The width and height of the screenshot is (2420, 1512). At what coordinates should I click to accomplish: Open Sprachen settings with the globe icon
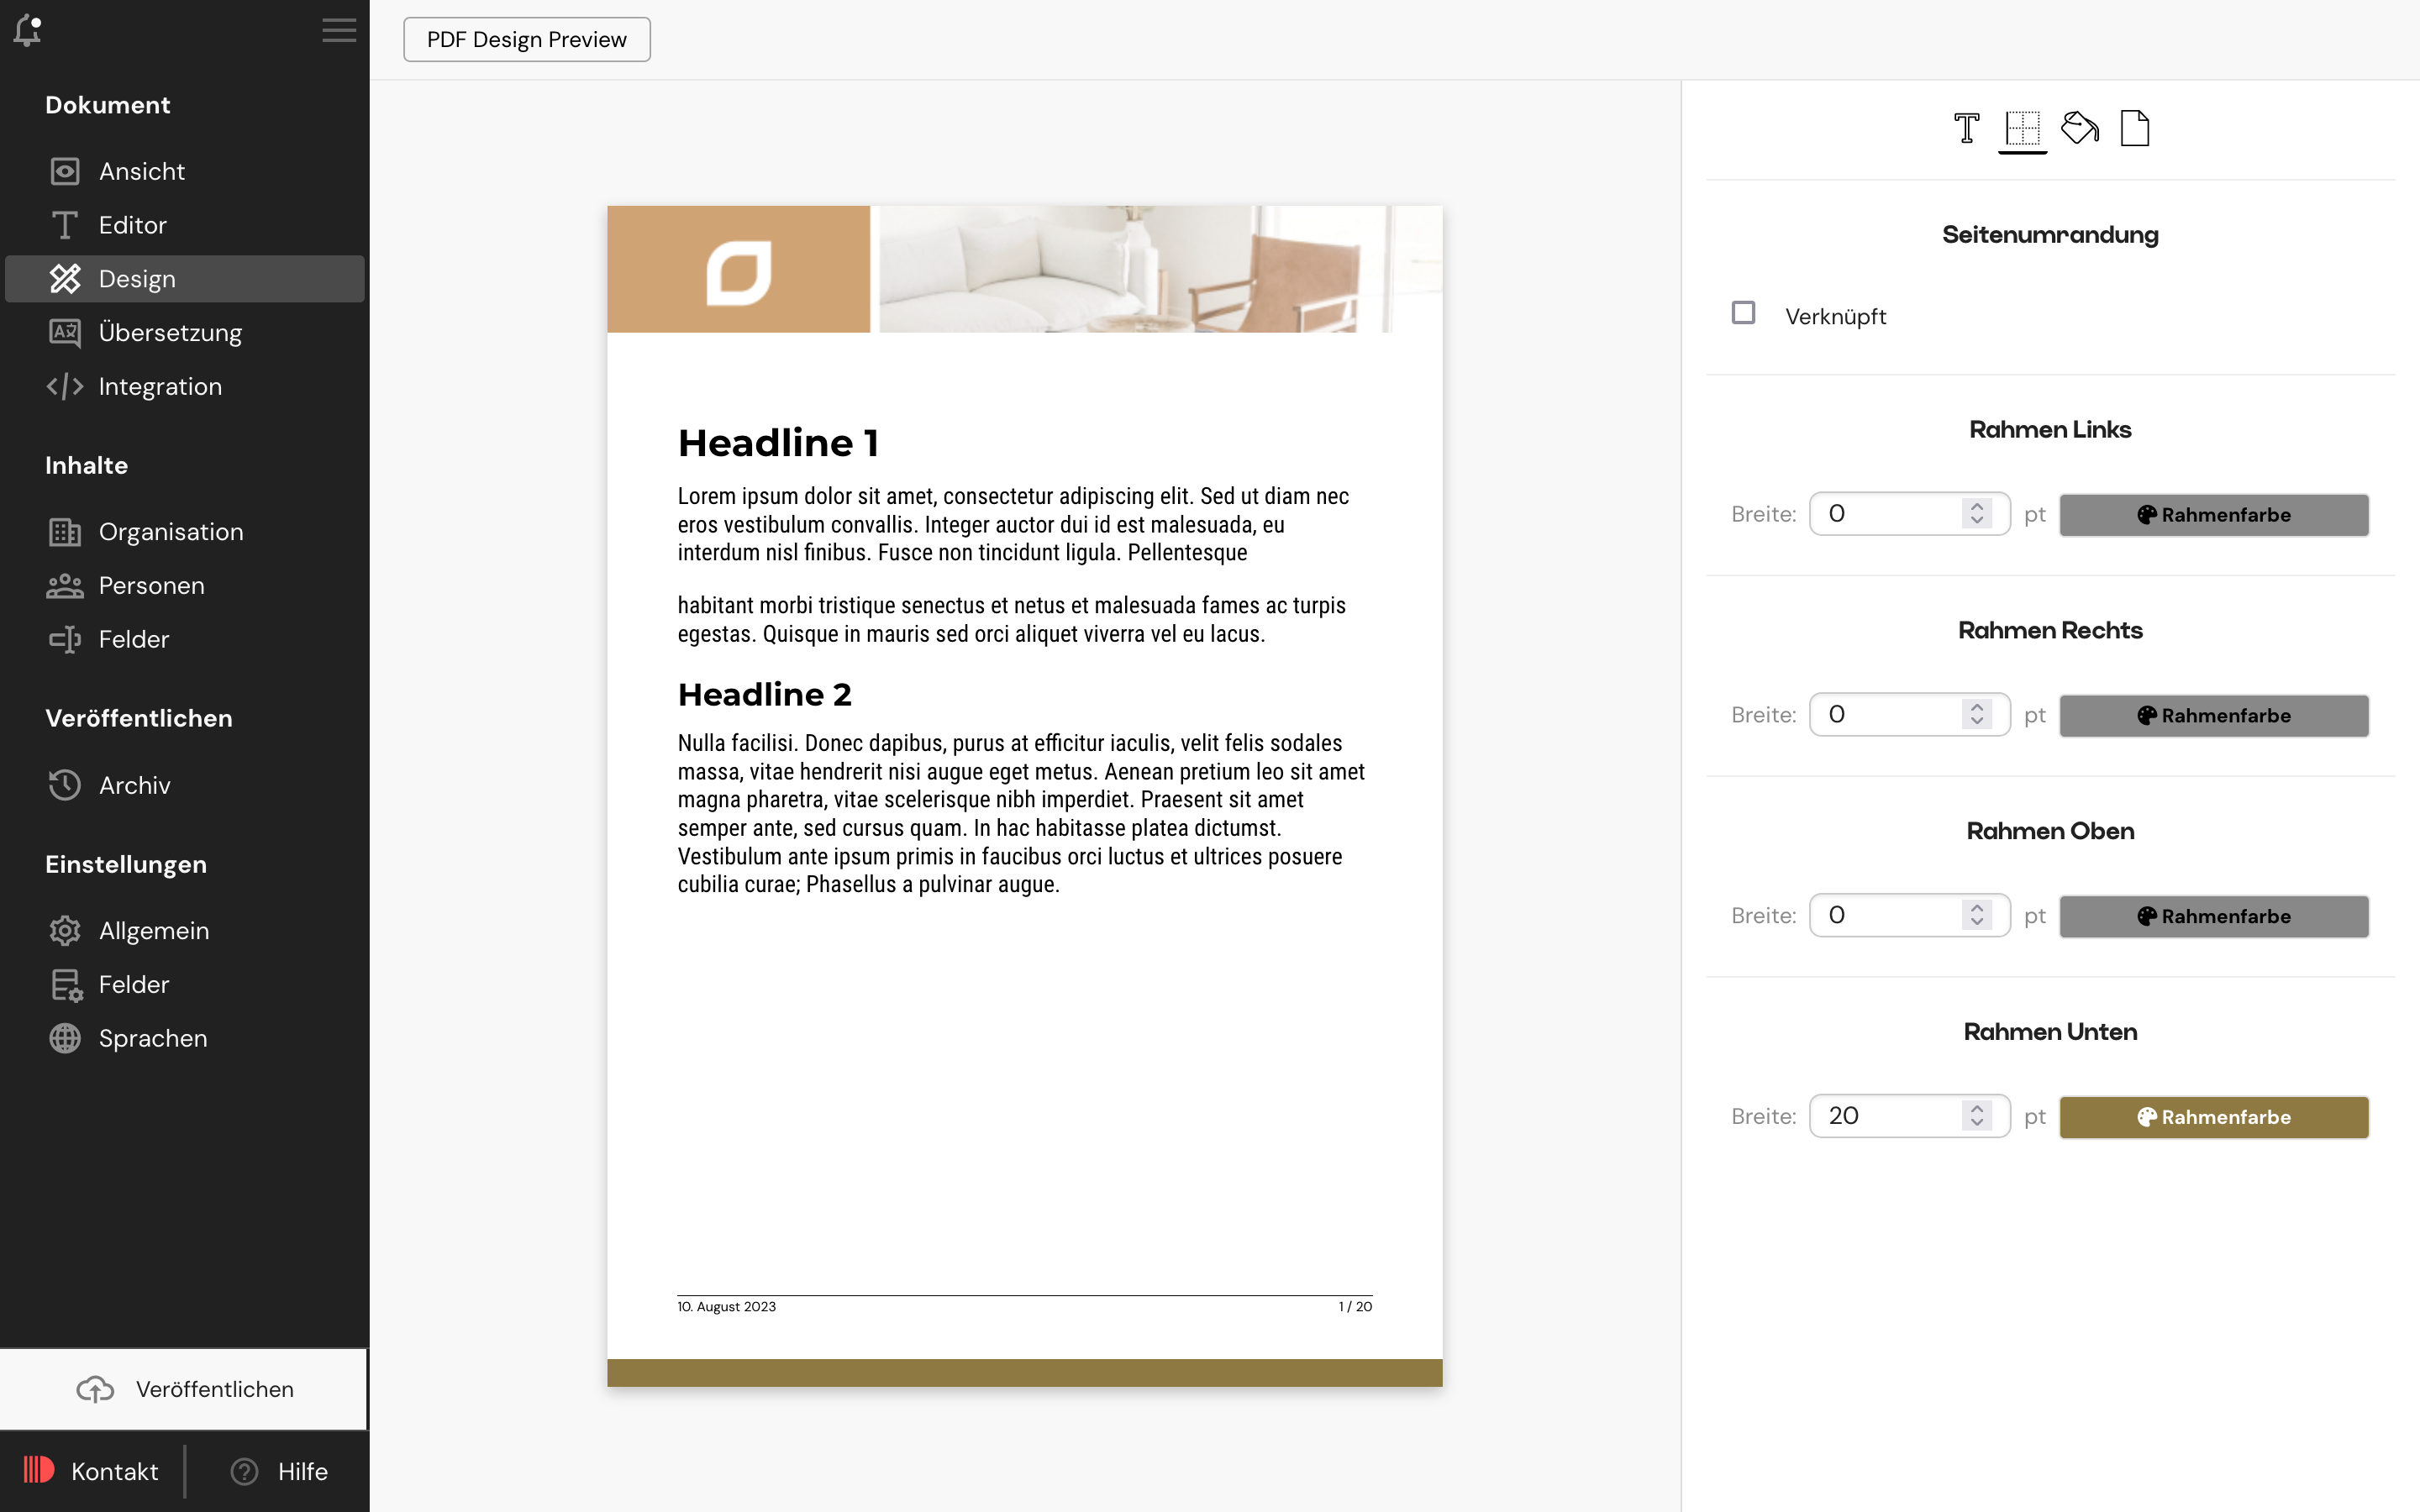click(153, 1038)
